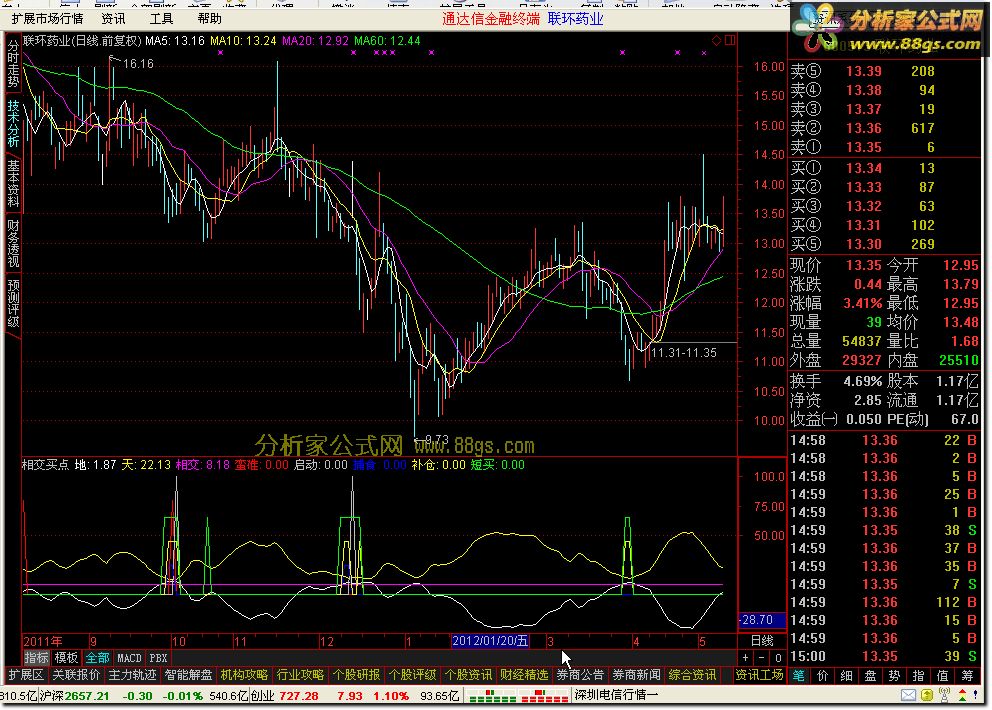The image size is (992, 710).
Task: Open the 关联报价 bottom tab
Action: click(76, 675)
